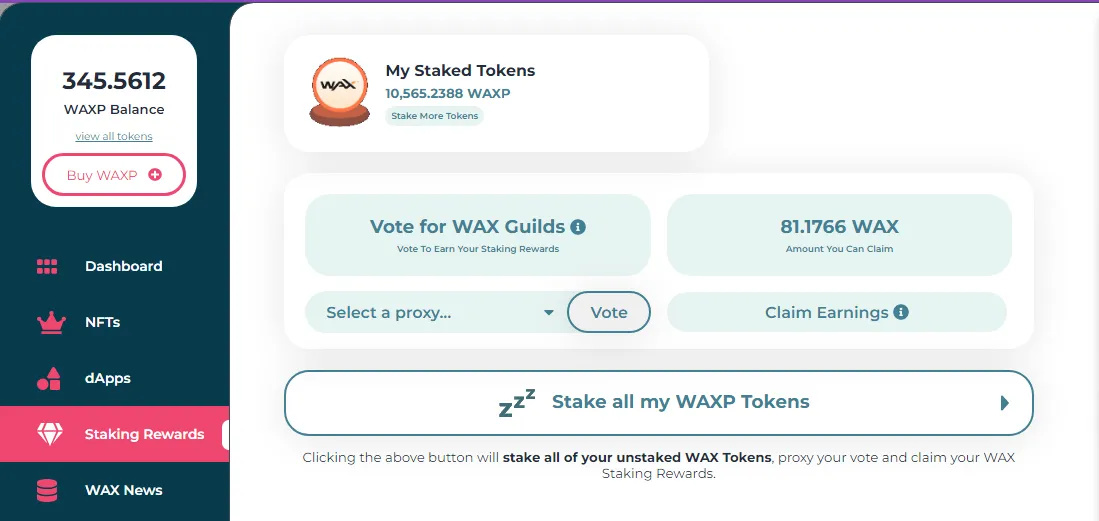The width and height of the screenshot is (1099, 521).
Task: Click the view all tokens link
Action: [114, 136]
